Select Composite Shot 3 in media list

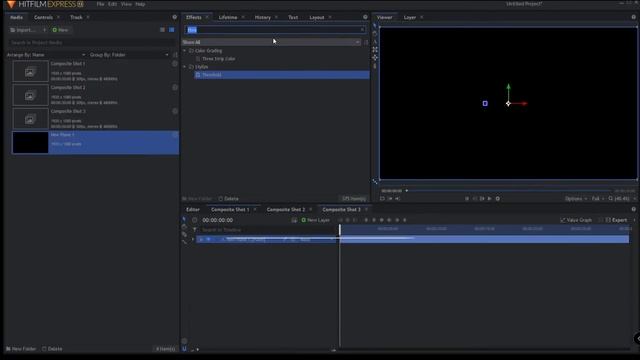[x=96, y=119]
